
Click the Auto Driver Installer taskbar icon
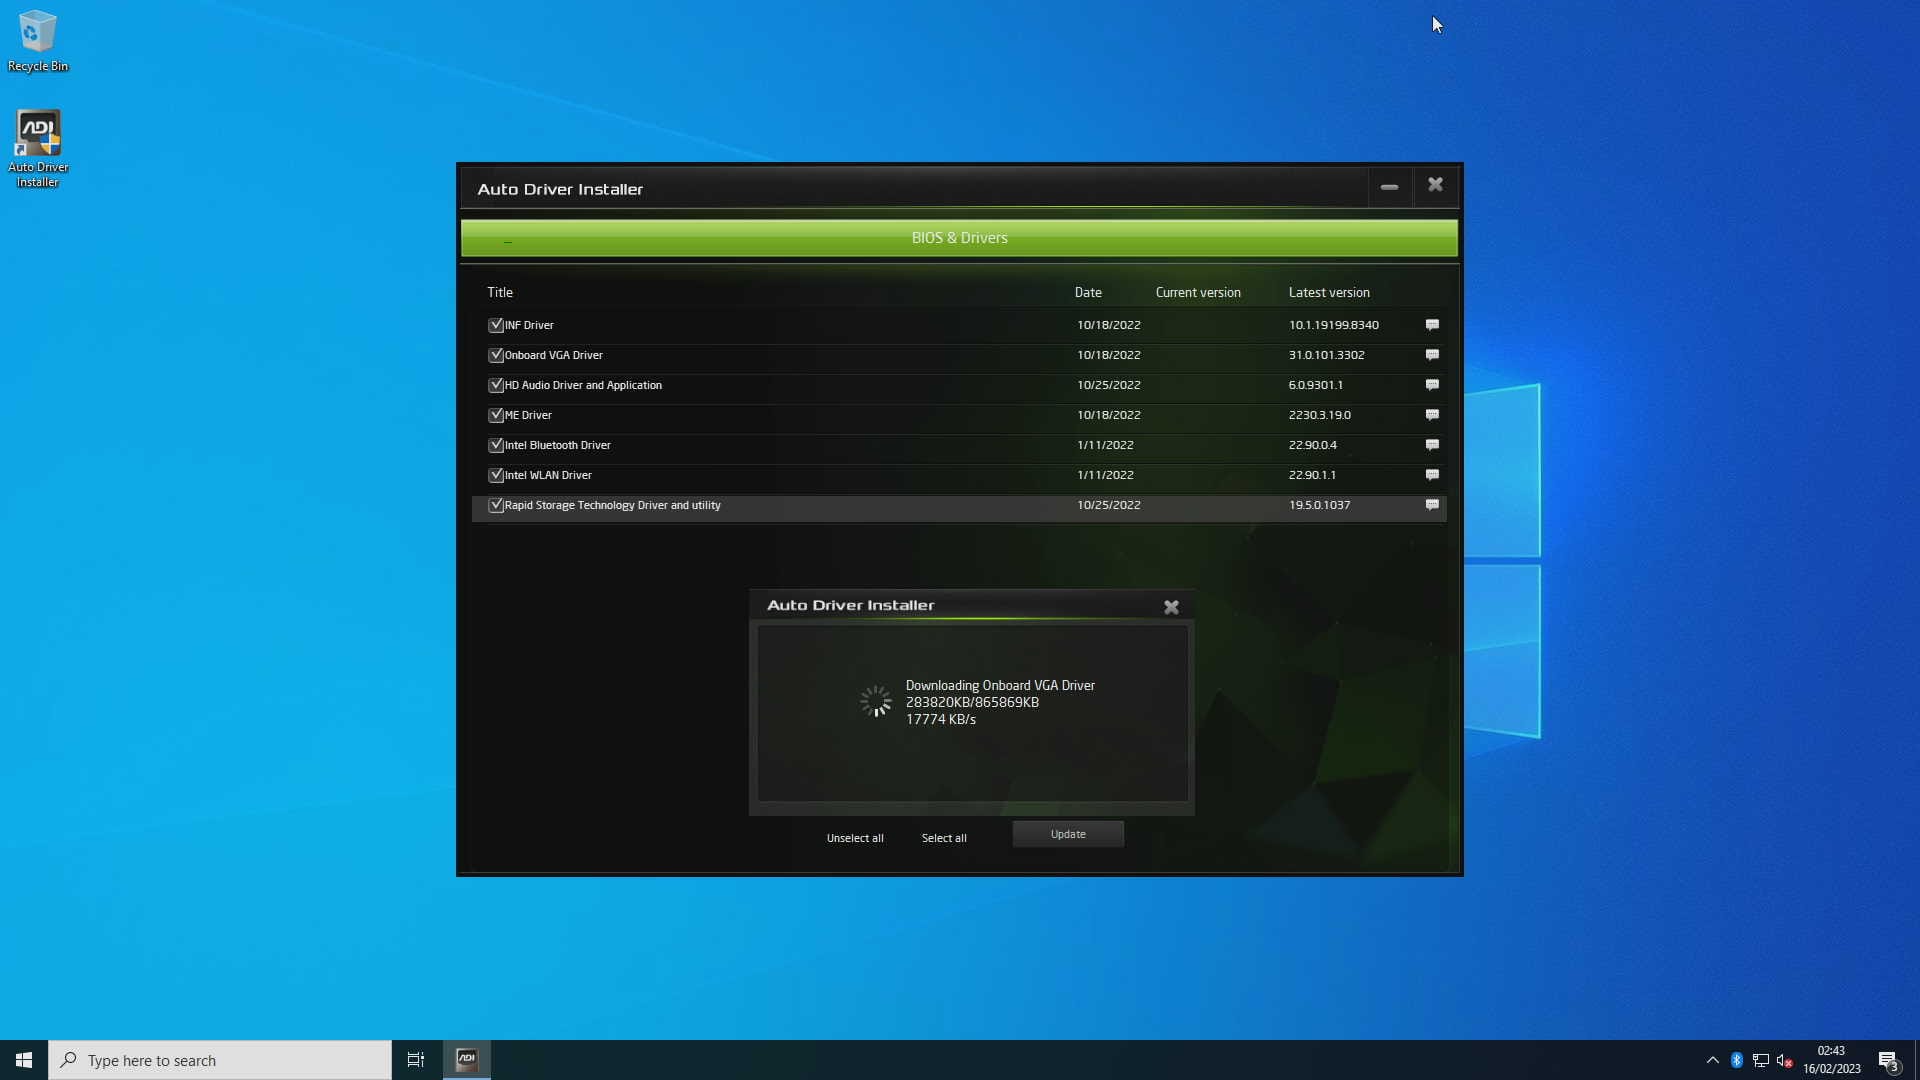pyautogui.click(x=467, y=1060)
